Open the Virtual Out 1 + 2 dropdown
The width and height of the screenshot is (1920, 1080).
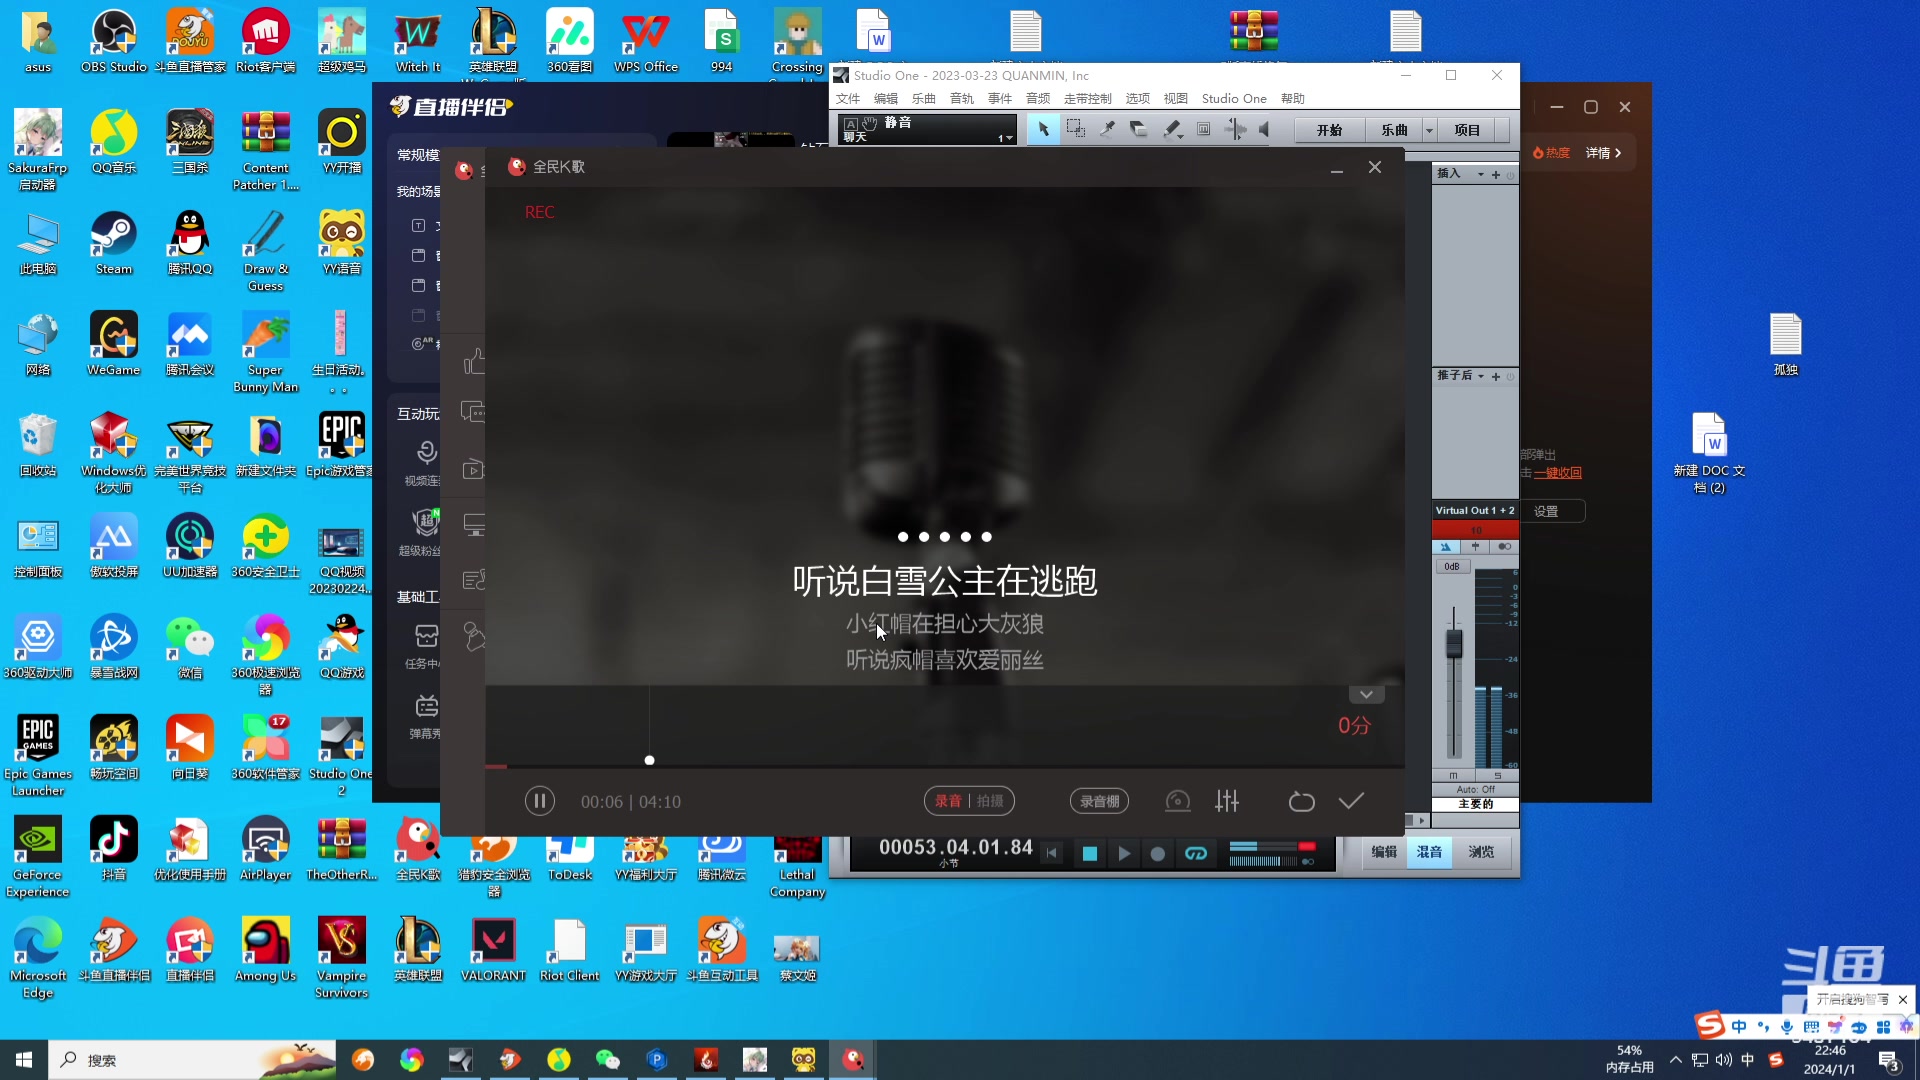pyautogui.click(x=1476, y=510)
